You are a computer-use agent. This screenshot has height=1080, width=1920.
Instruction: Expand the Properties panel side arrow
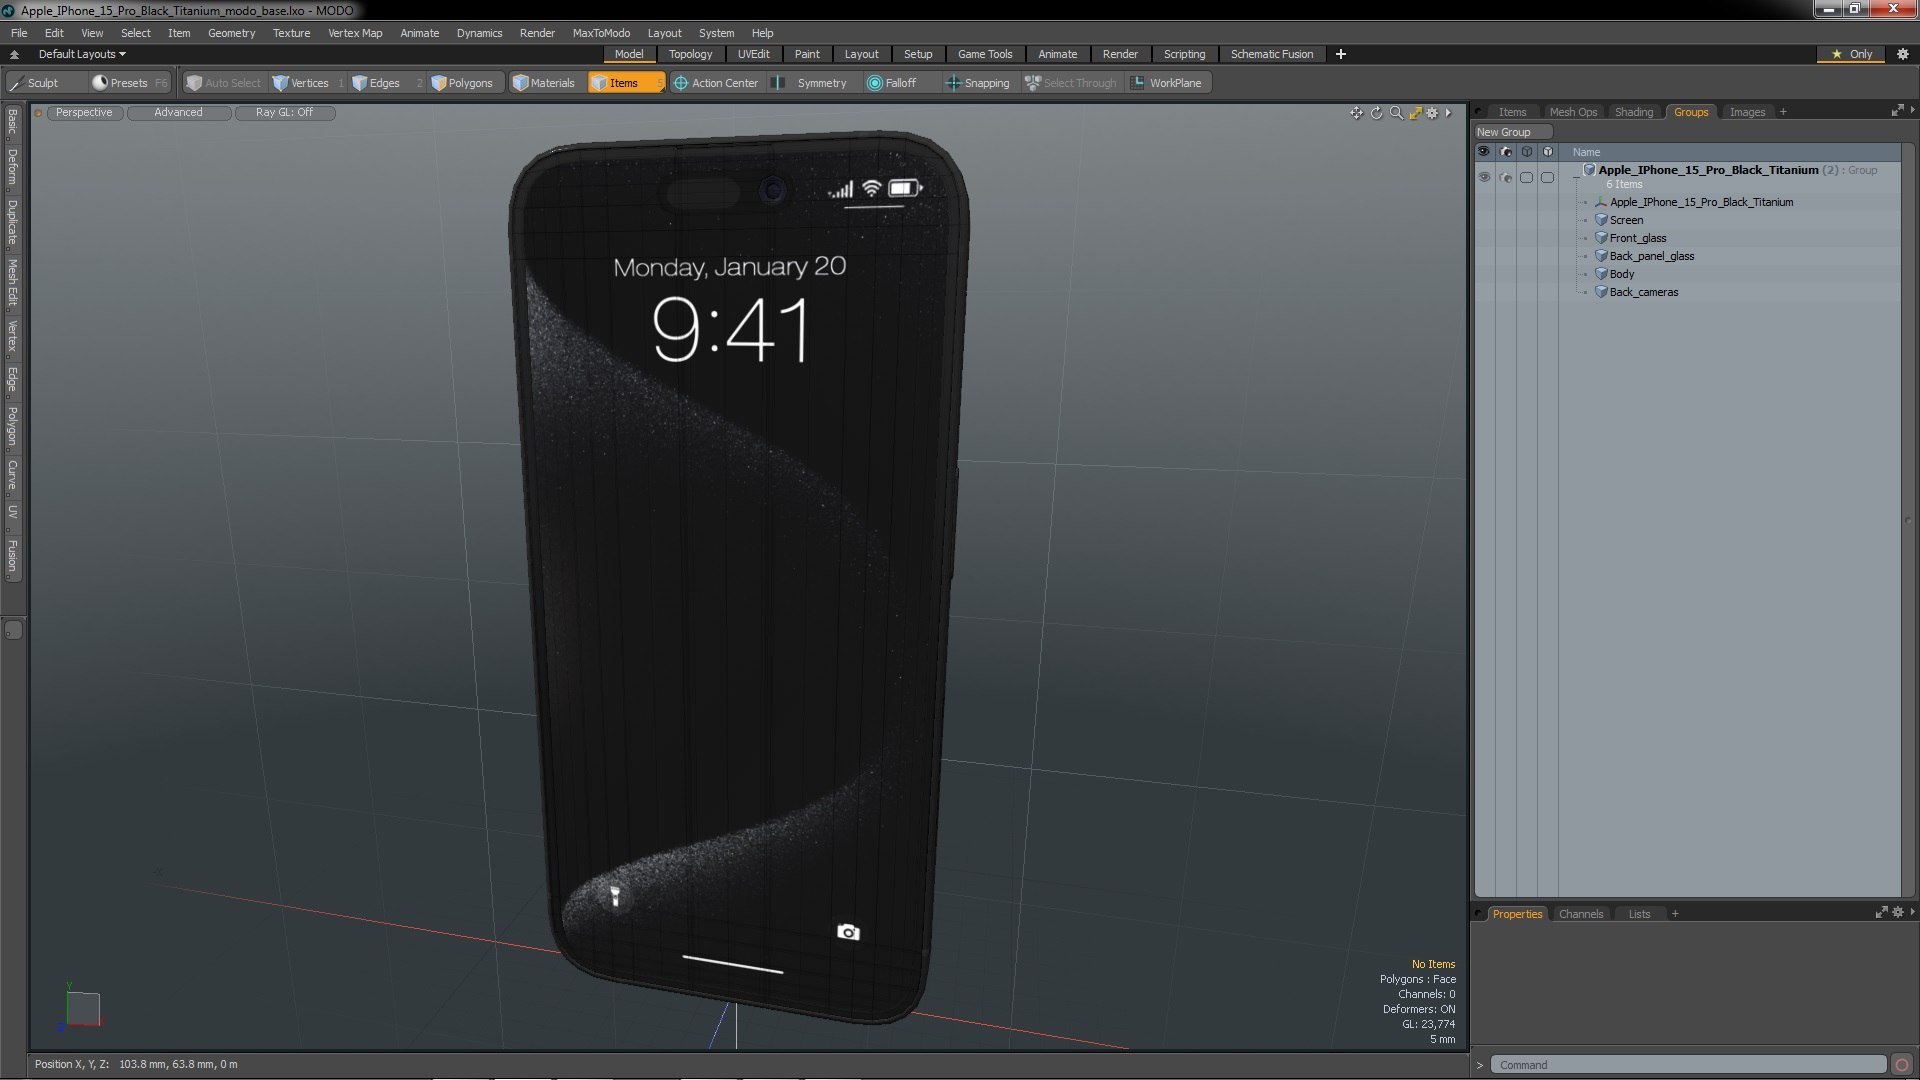(1913, 912)
